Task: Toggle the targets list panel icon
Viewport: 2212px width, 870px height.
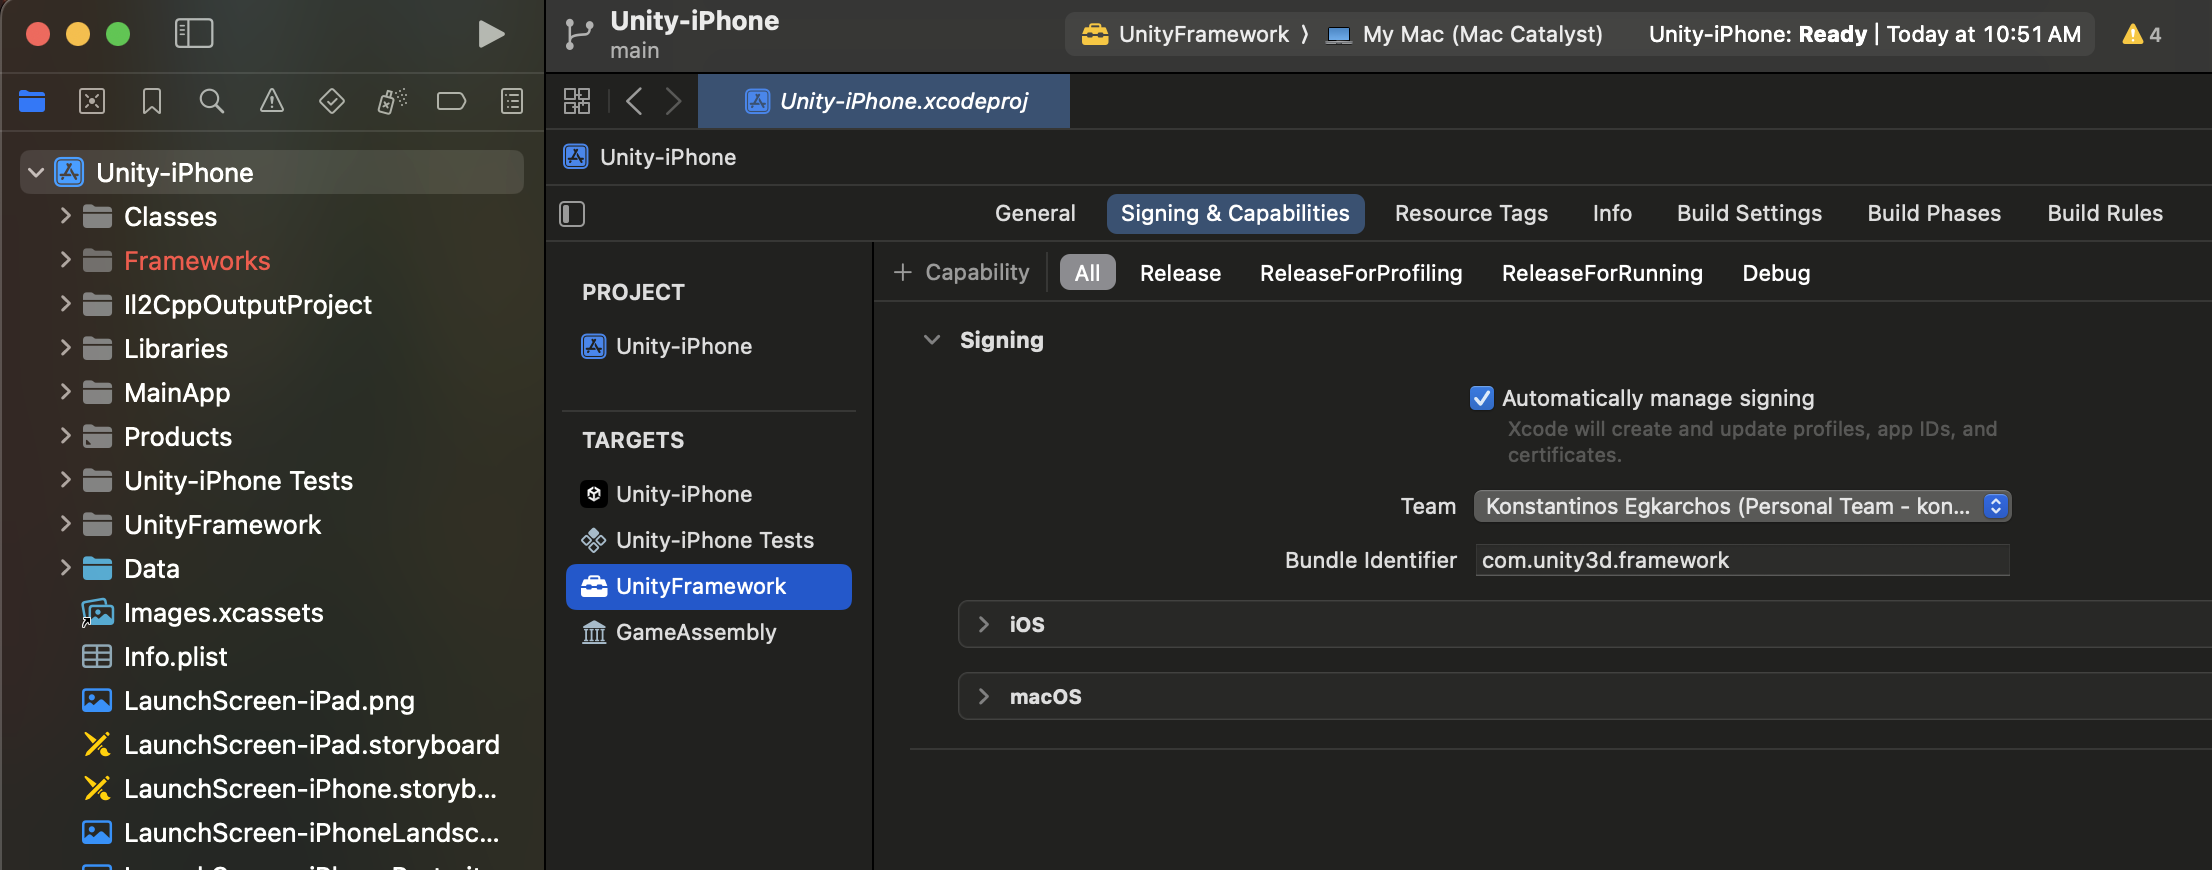Action: 572,214
